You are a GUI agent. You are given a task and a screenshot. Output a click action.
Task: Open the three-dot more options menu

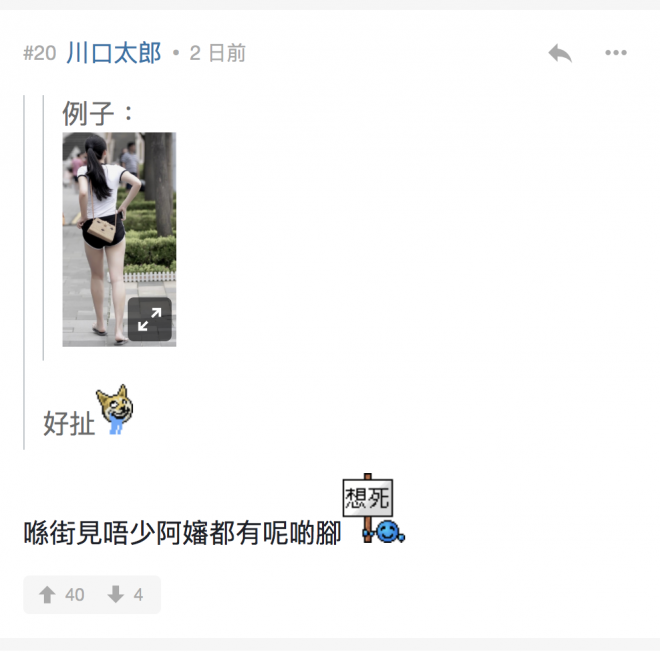pyautogui.click(x=616, y=53)
